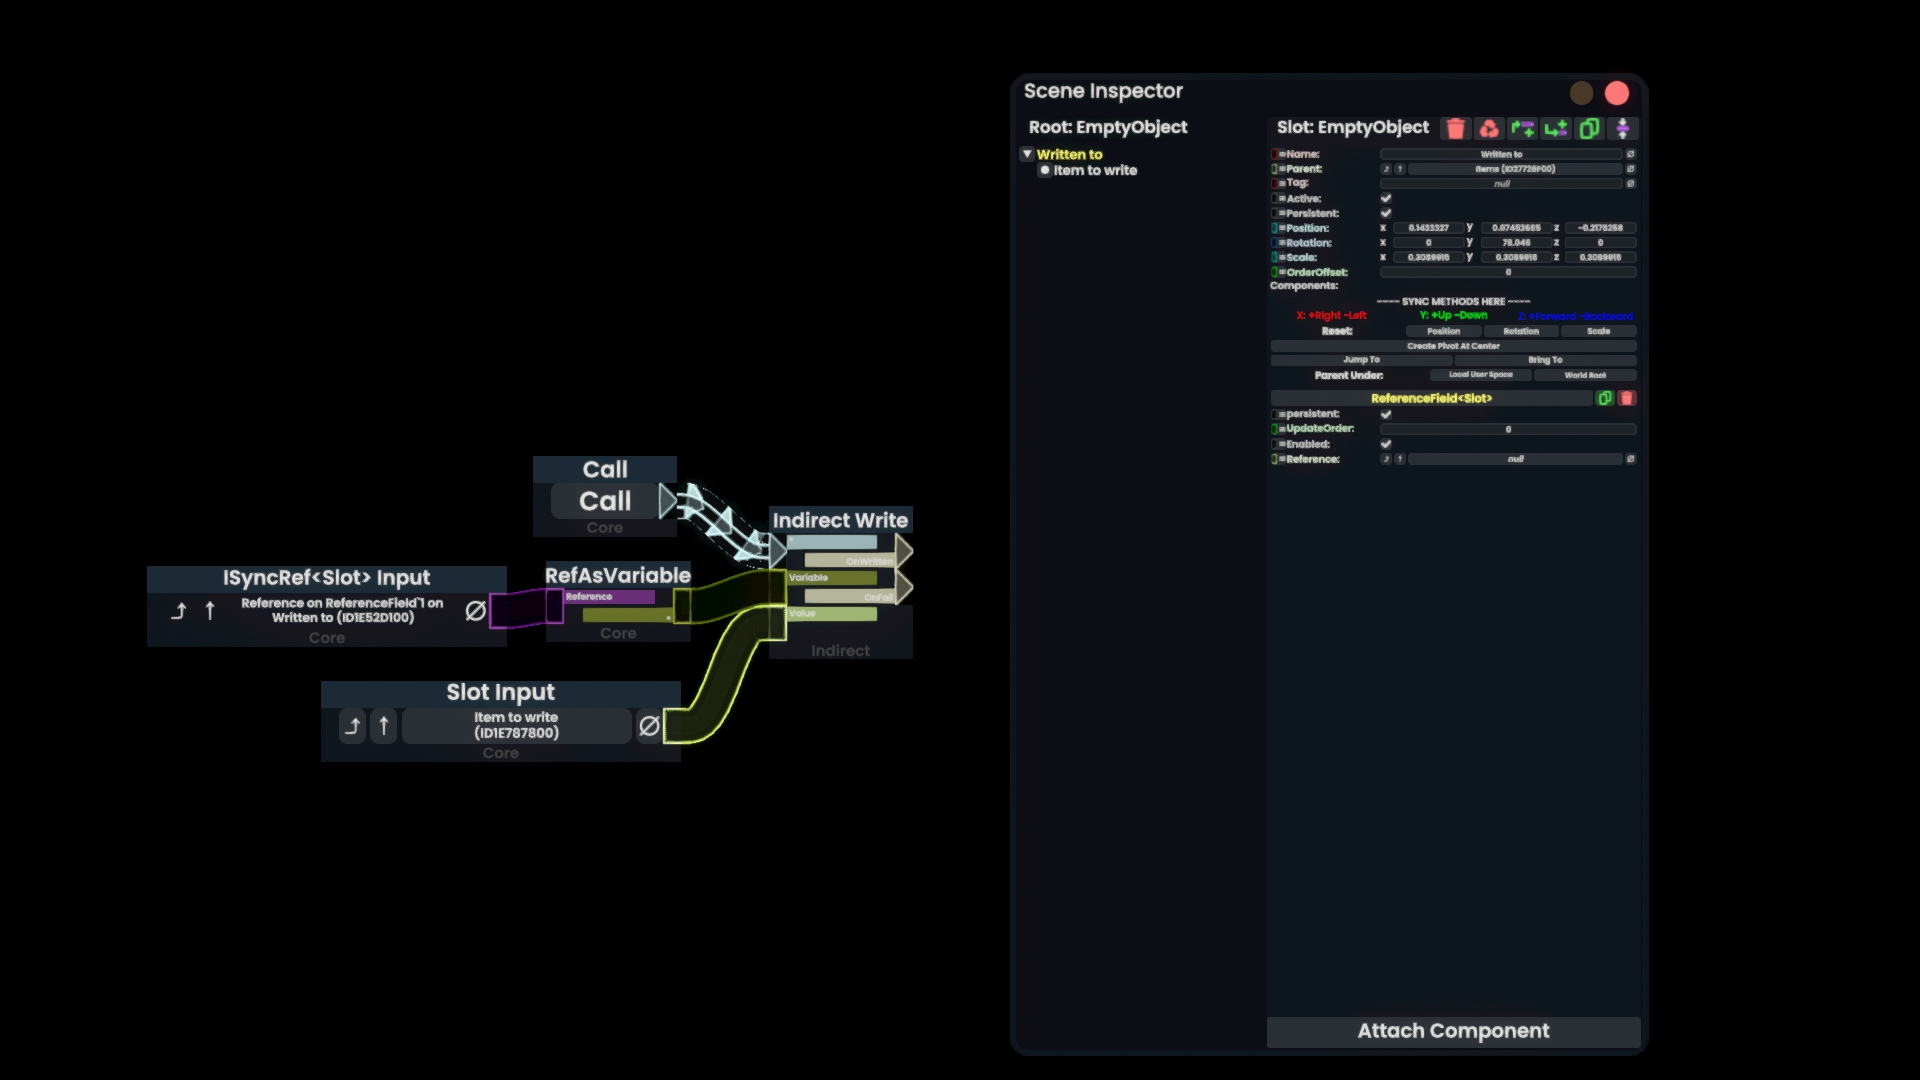Image resolution: width=1920 pixels, height=1080 pixels.
Task: Delete the ReferenceField<Slot> component
Action: coord(1627,398)
